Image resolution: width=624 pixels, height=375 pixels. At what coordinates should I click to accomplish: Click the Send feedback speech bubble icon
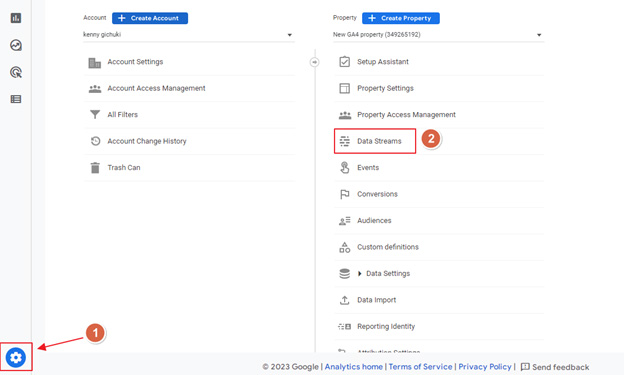(x=525, y=367)
